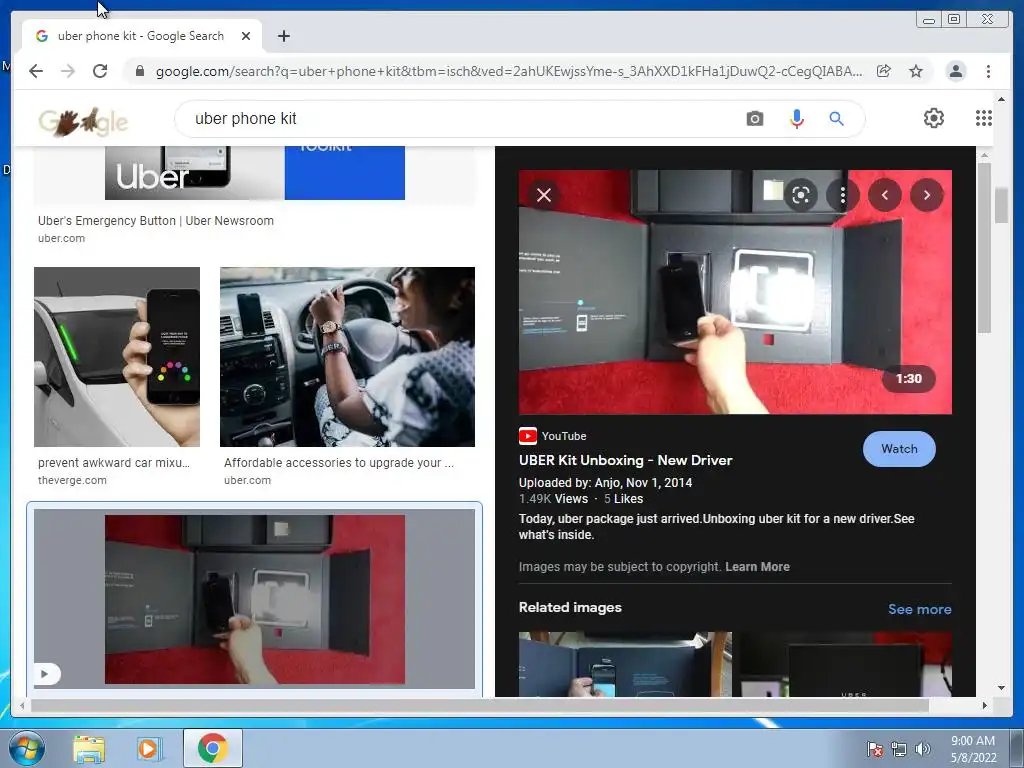The image size is (1024, 768).
Task: Start voice search with microphone
Action: point(797,119)
